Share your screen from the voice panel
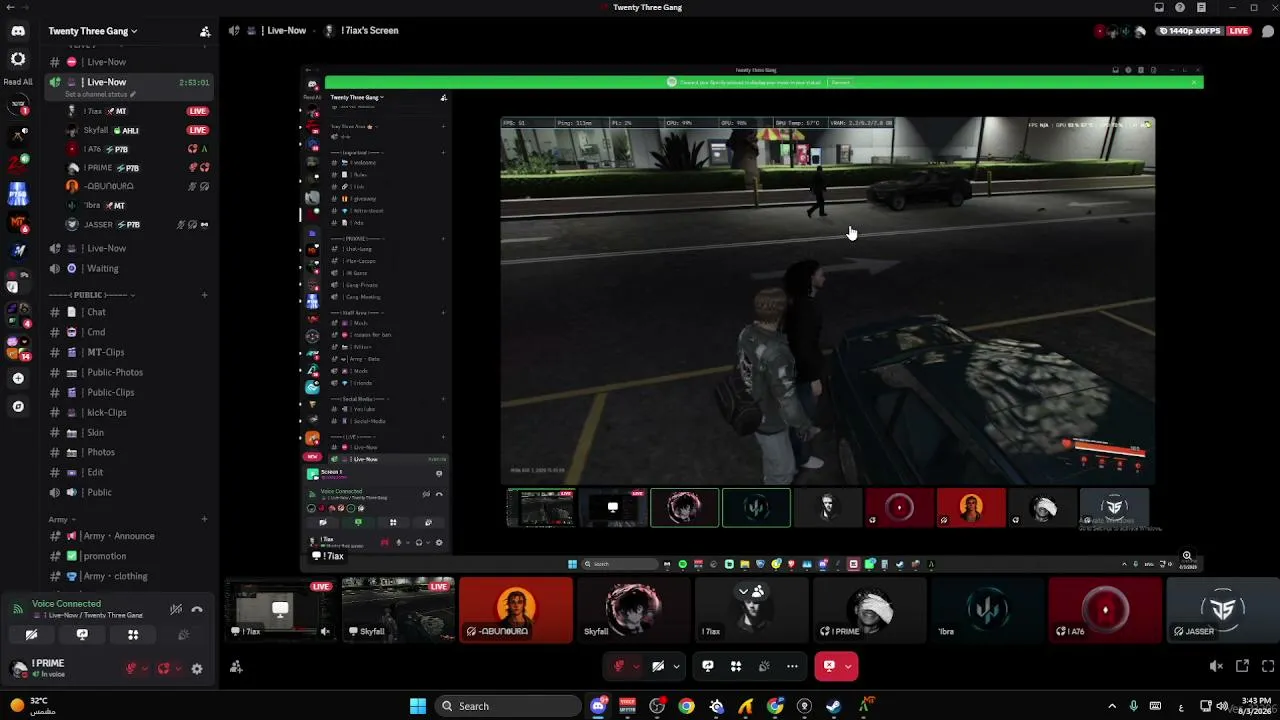The image size is (1280, 720). tap(82, 634)
